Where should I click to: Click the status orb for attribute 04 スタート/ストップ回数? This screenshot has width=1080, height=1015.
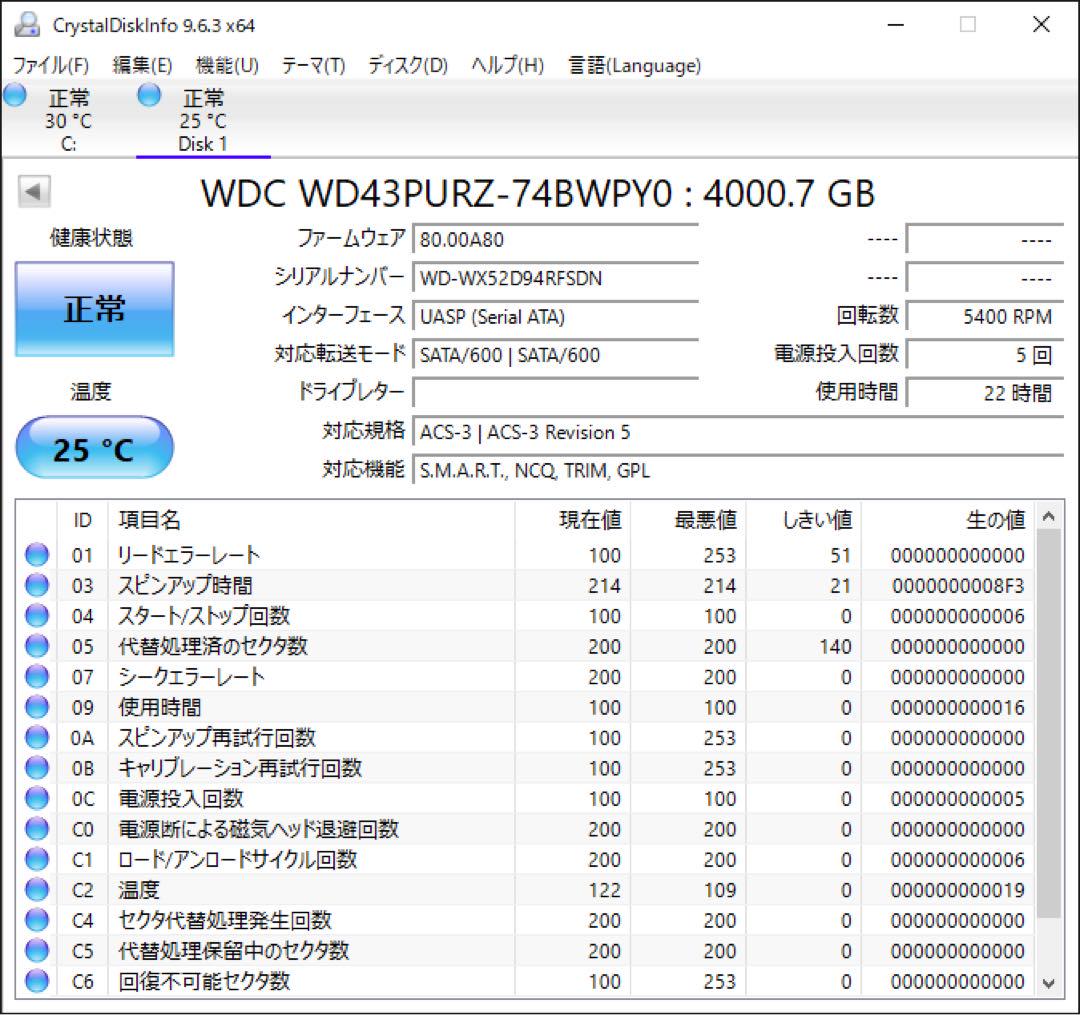[x=37, y=616]
